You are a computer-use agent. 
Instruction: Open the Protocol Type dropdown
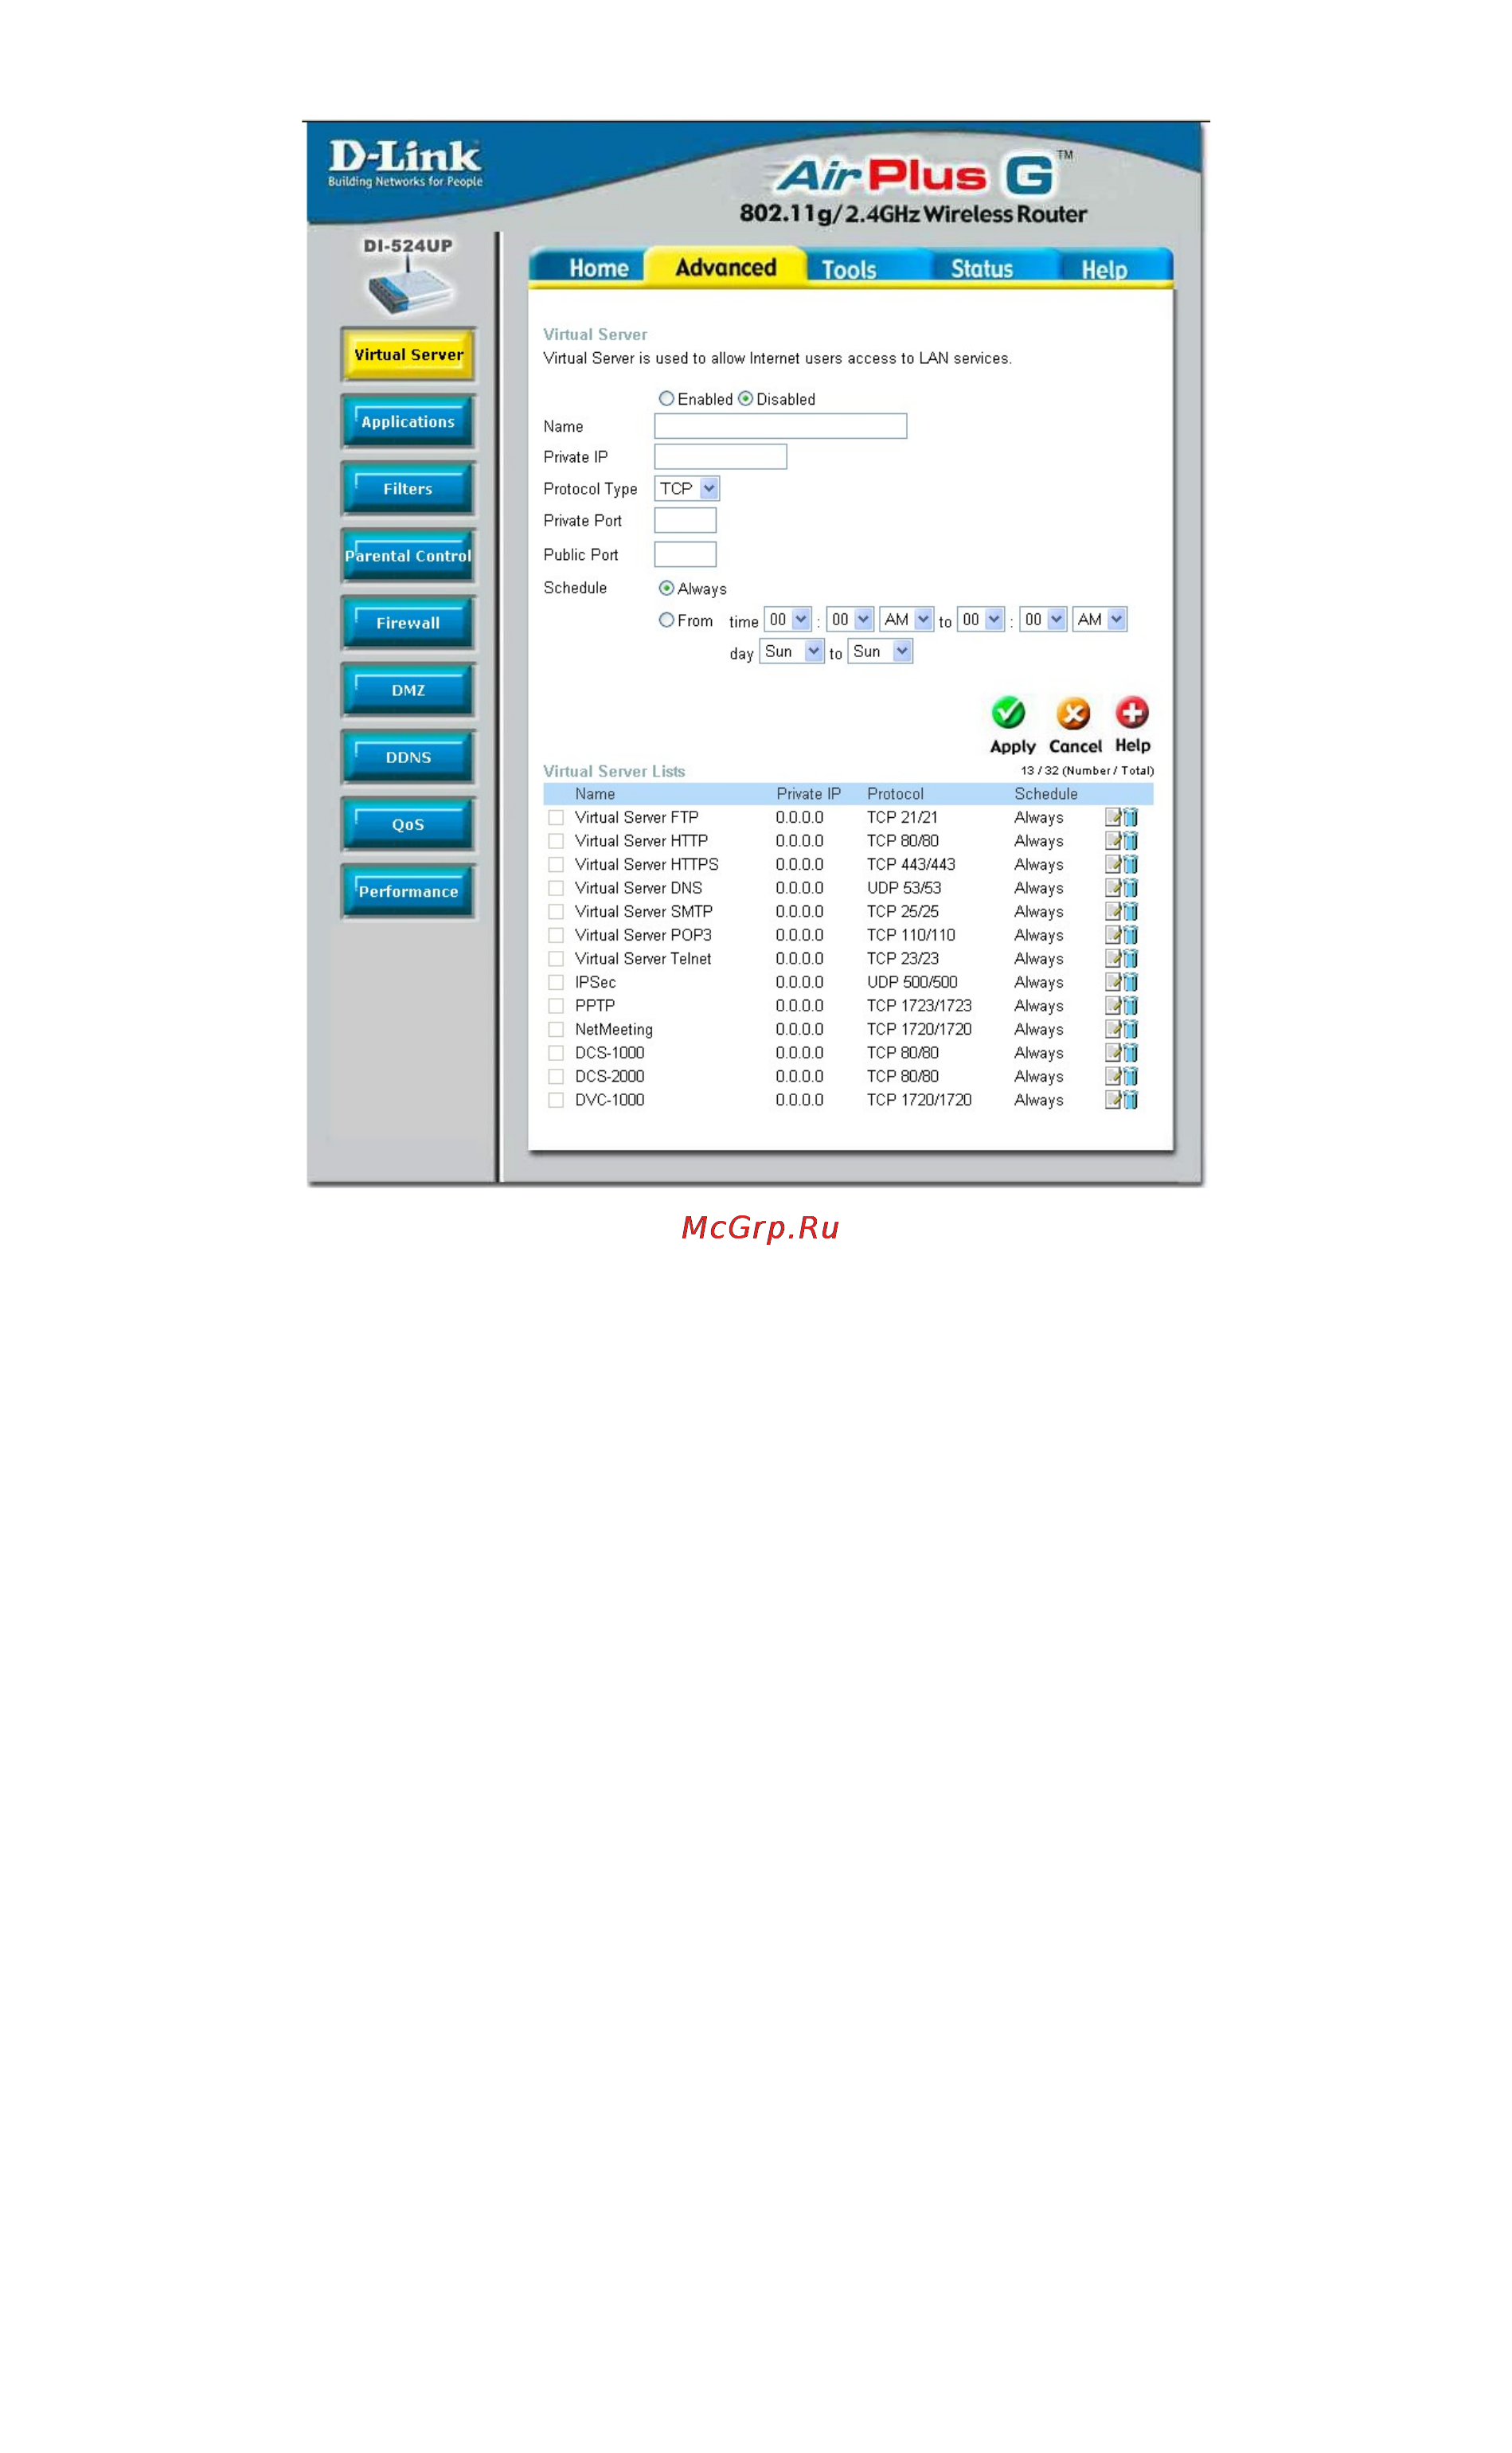pos(687,488)
